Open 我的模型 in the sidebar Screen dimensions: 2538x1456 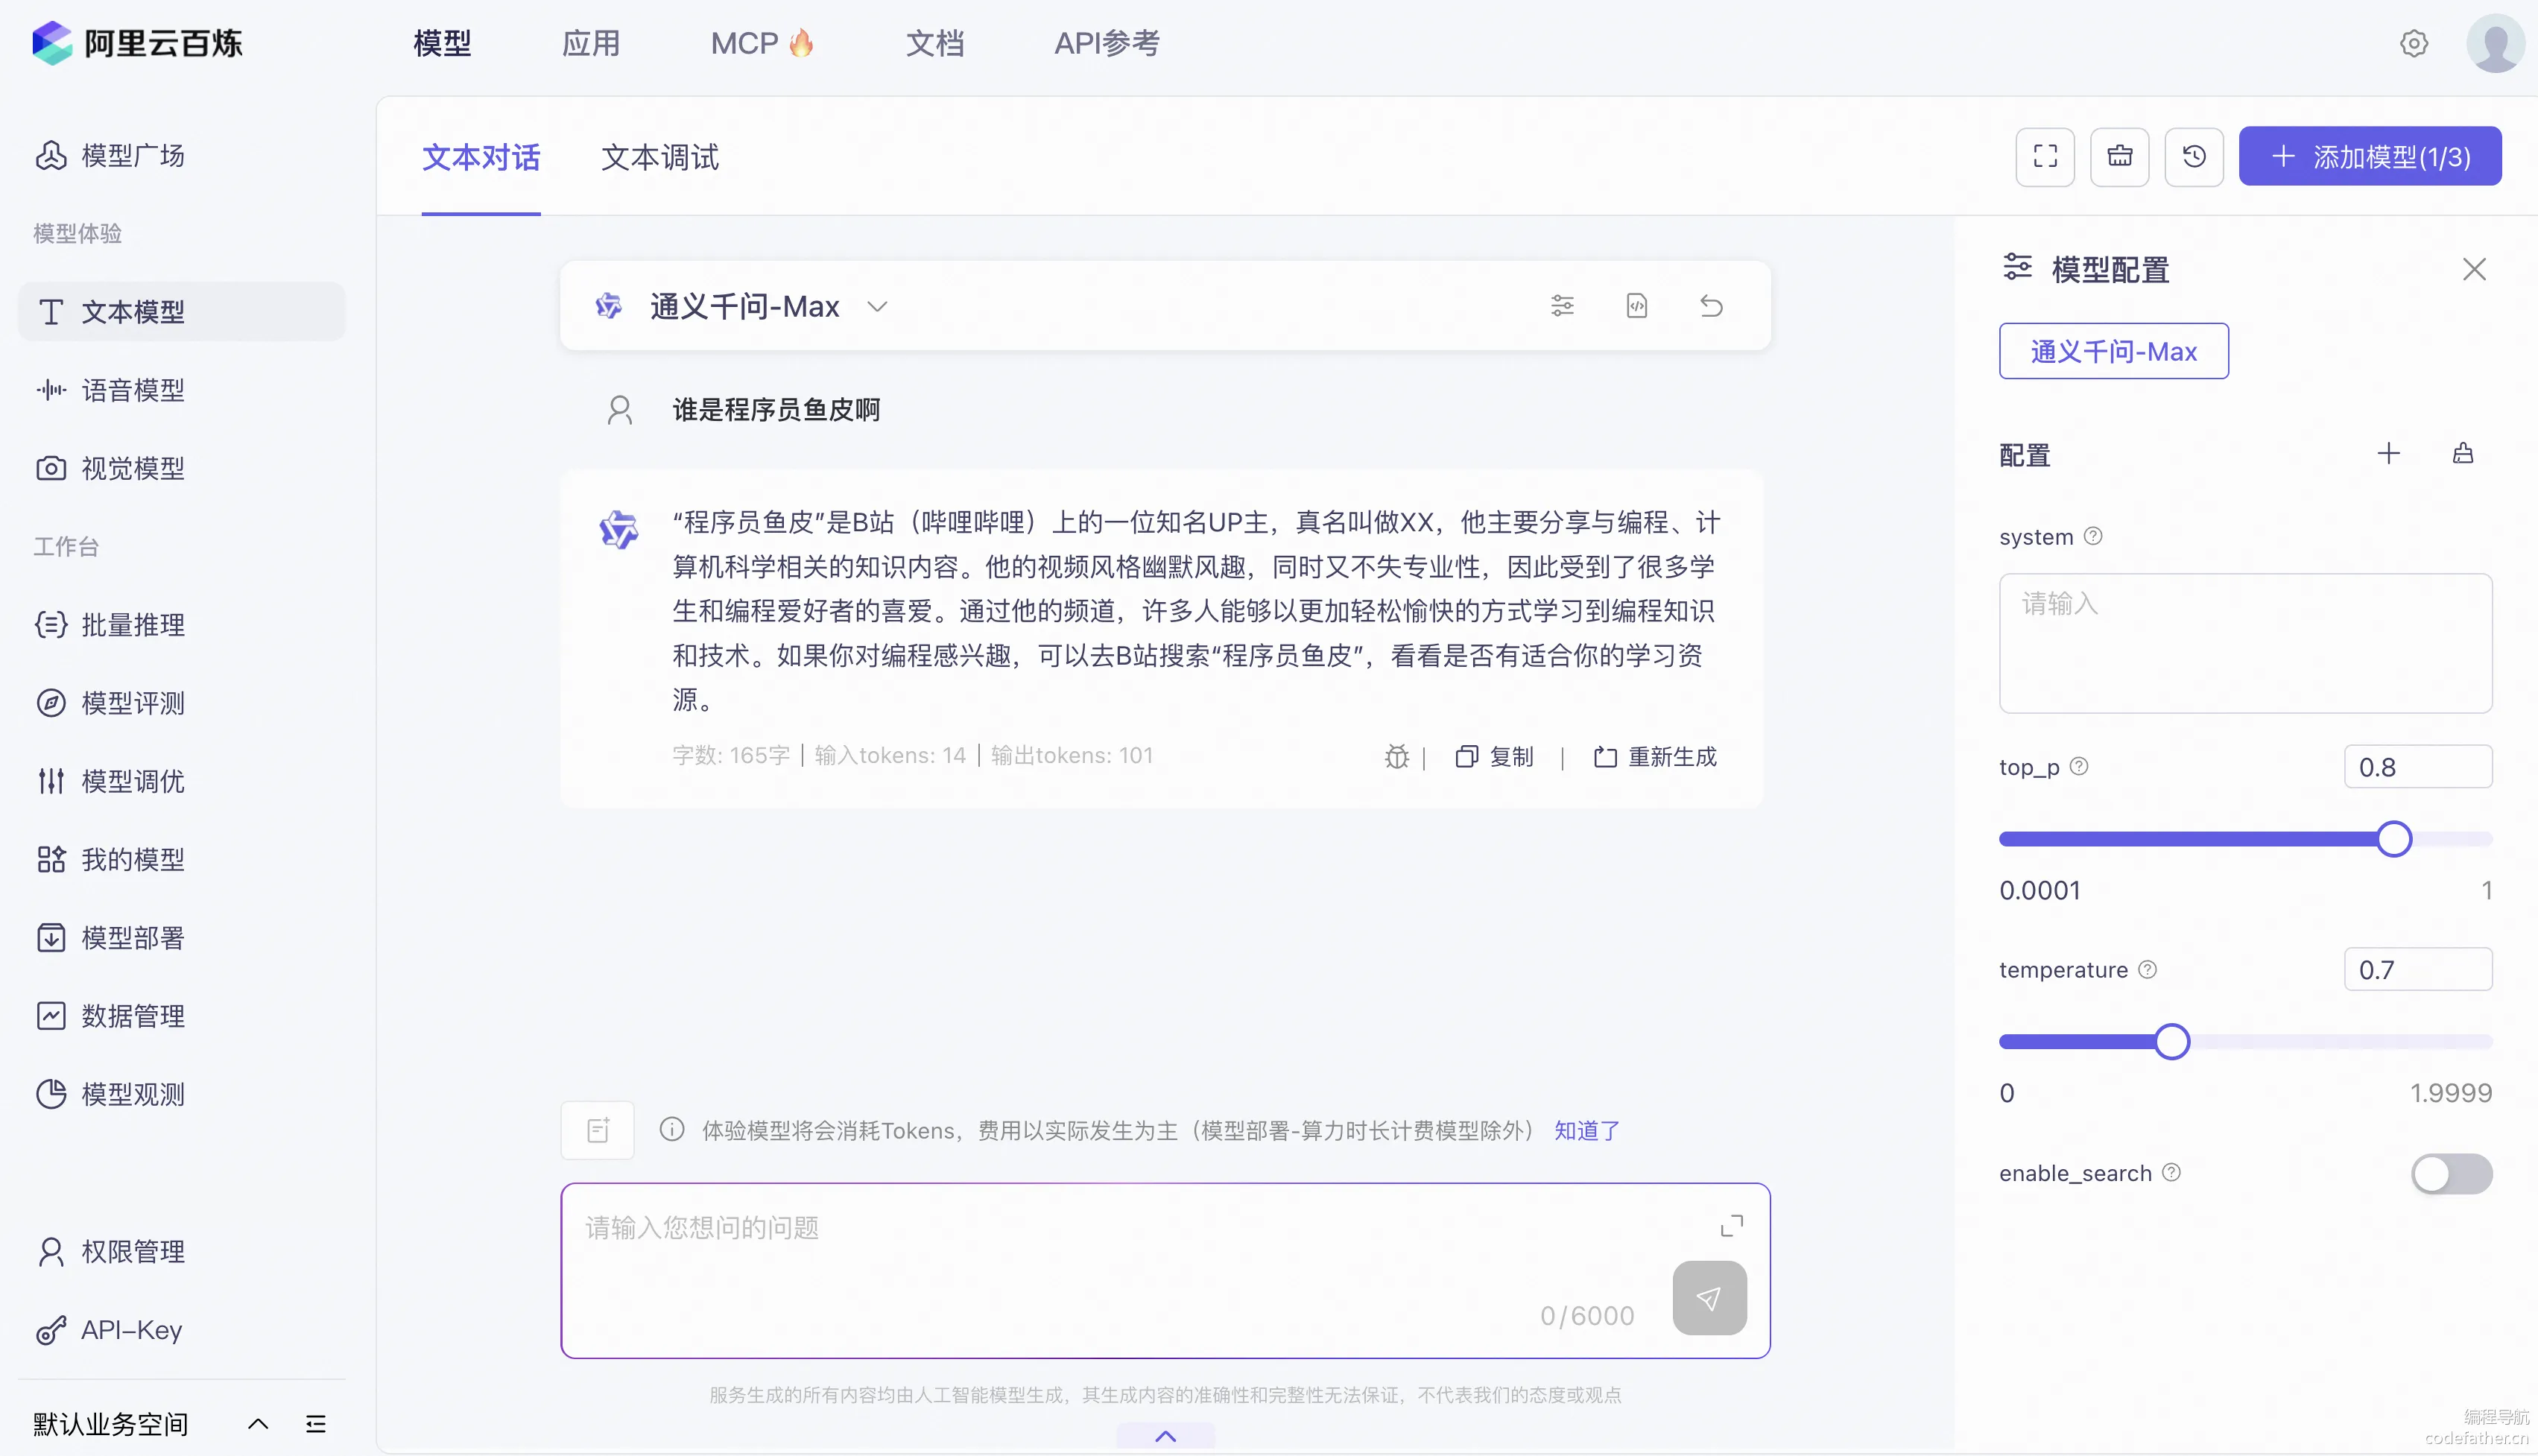(x=182, y=859)
